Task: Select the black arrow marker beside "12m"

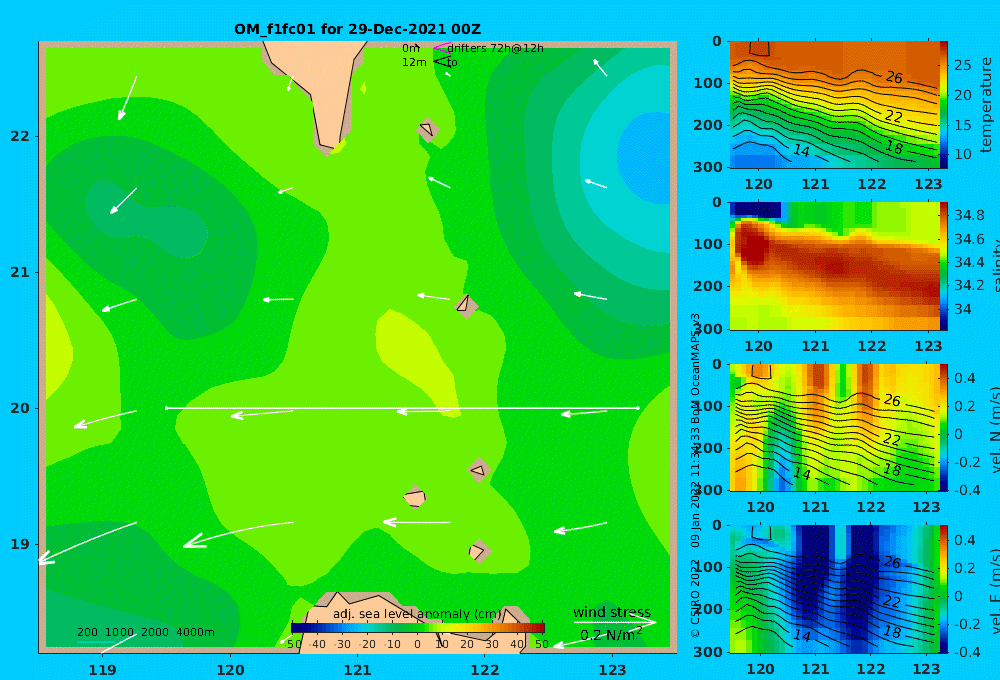Action: coord(442,62)
